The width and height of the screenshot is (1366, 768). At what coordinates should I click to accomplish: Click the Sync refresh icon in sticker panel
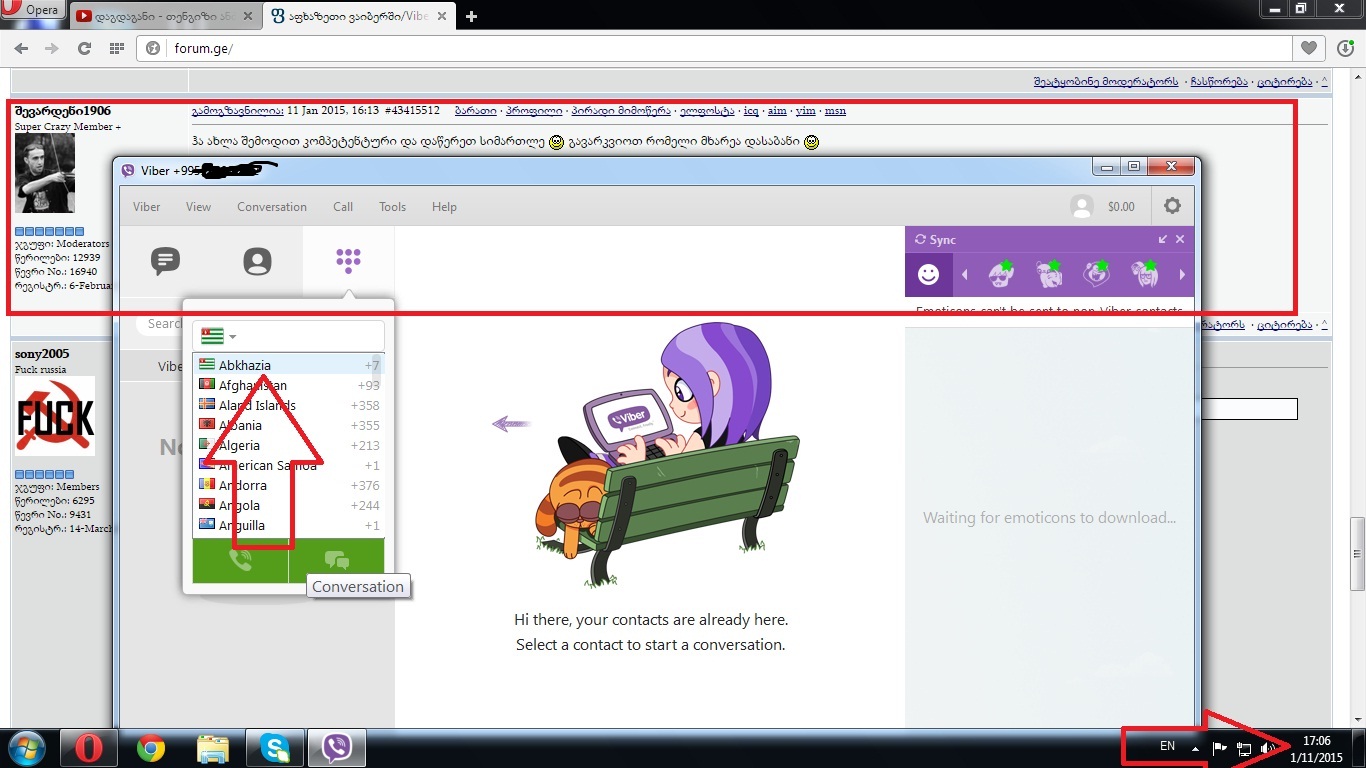[x=920, y=240]
